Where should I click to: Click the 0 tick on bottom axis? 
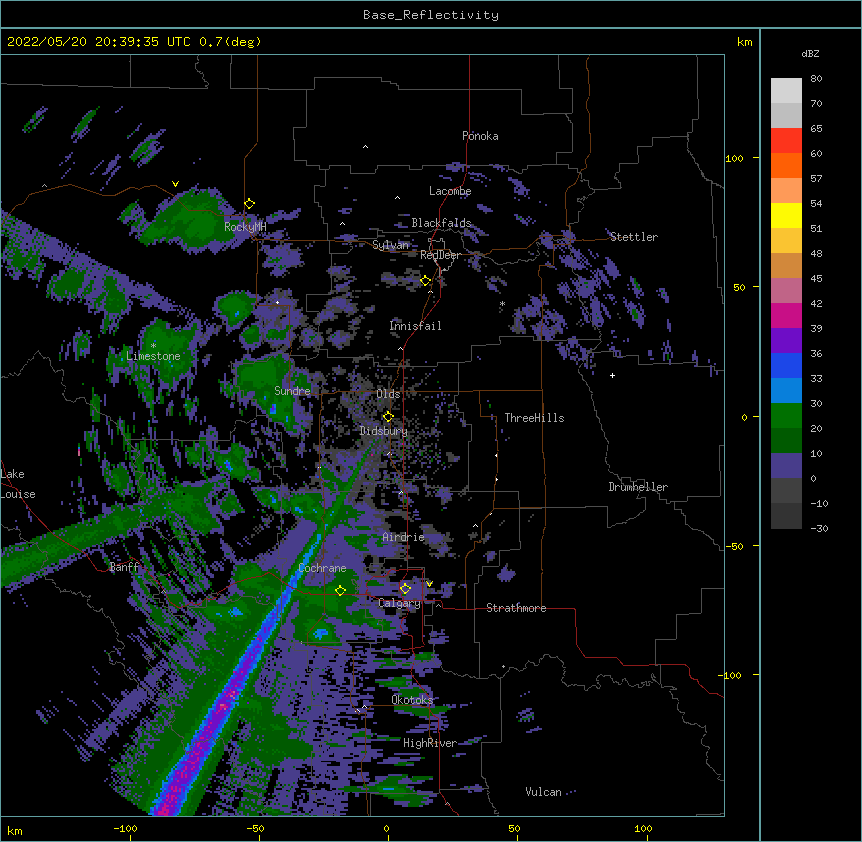(x=386, y=828)
